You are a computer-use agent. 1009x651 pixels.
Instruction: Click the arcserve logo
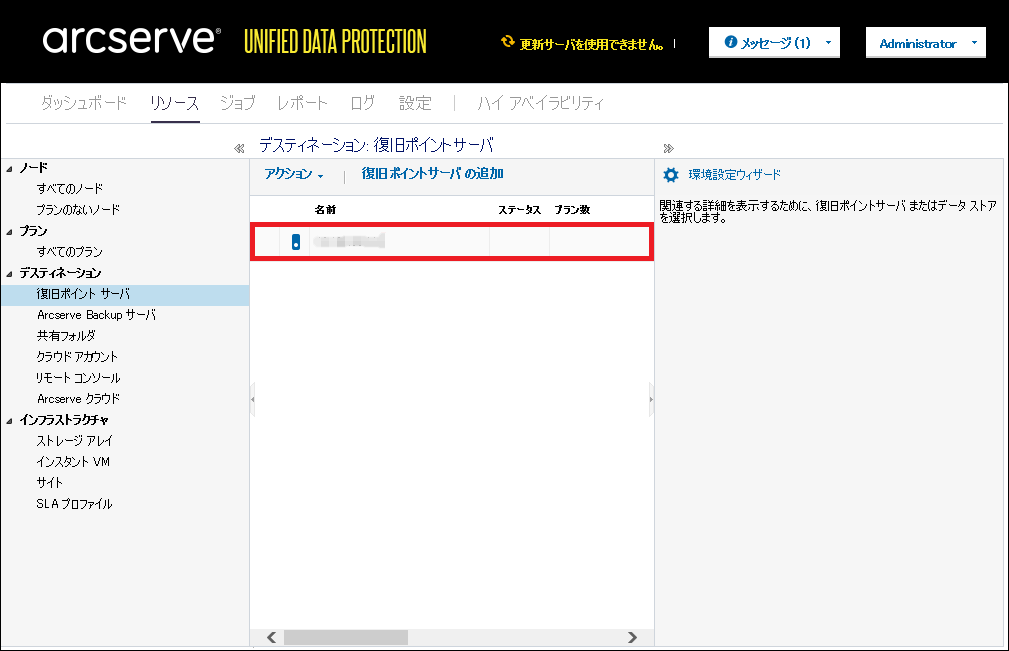[x=131, y=40]
